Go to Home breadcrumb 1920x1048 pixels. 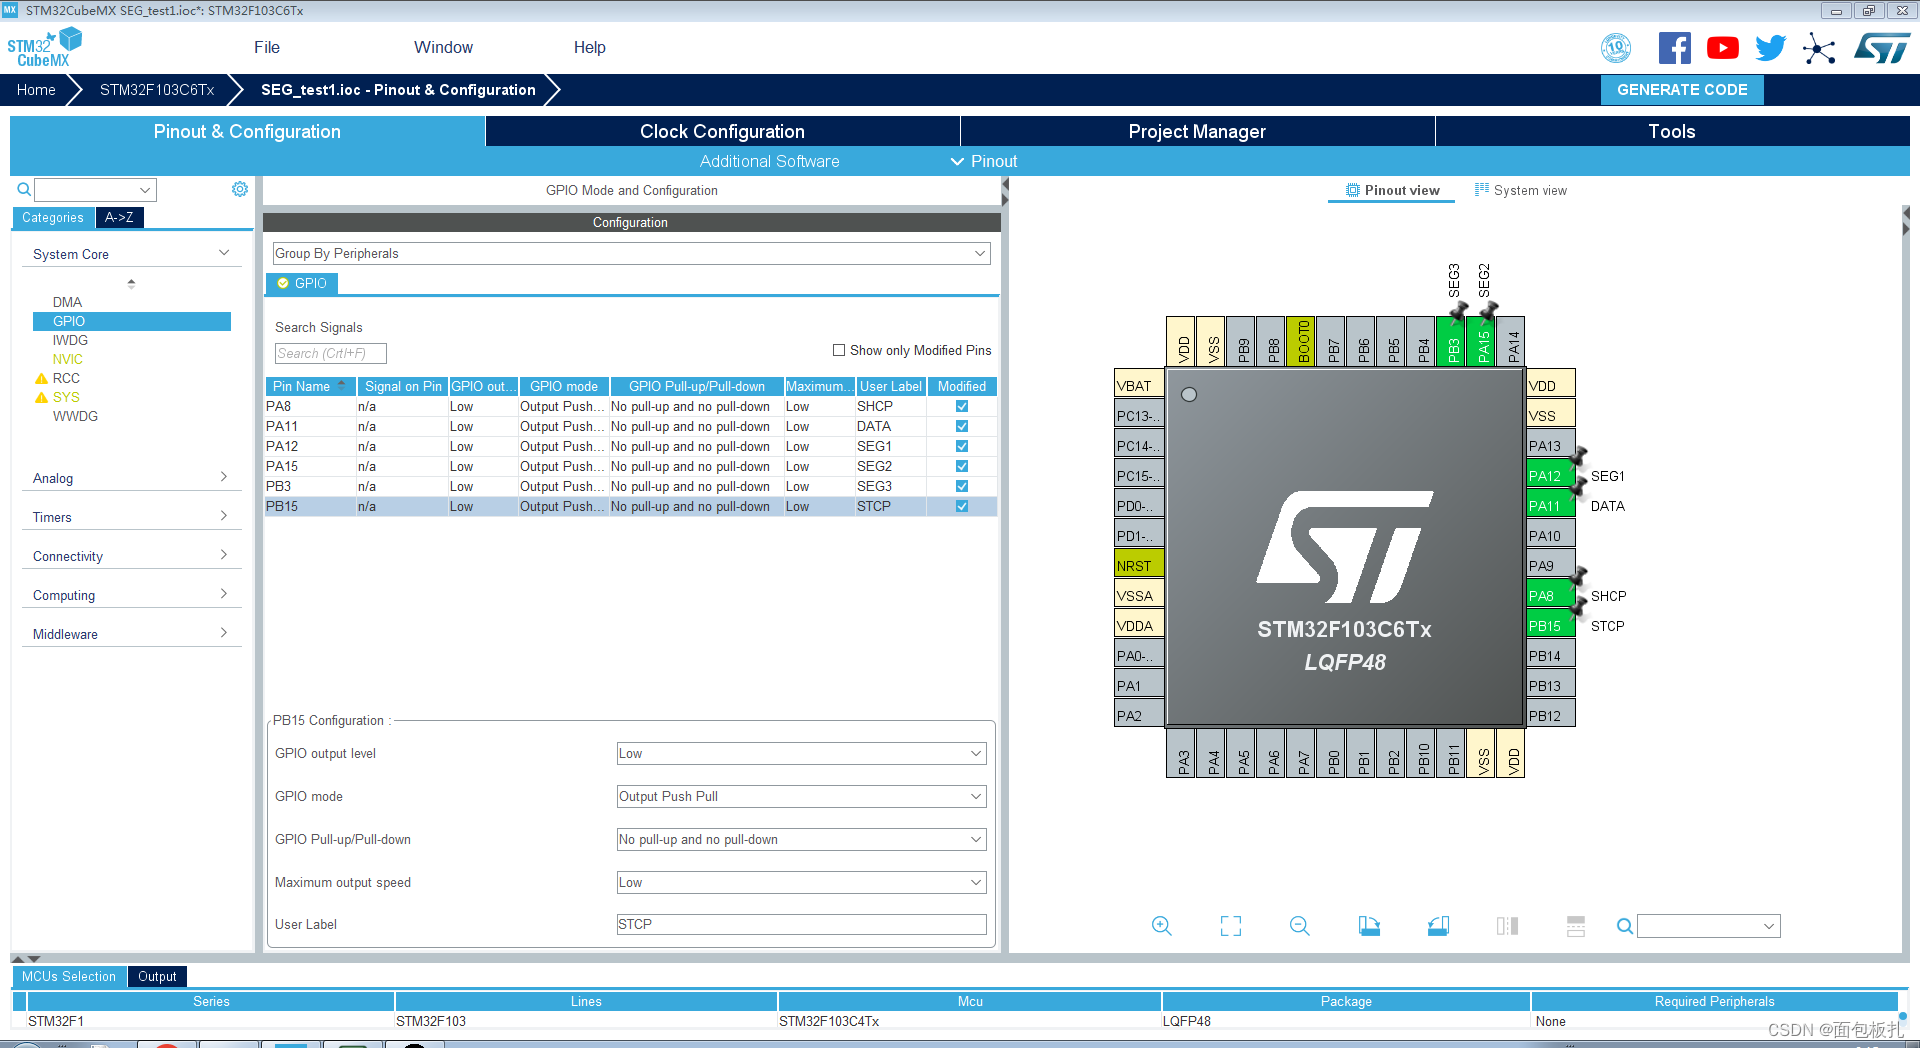(36, 90)
